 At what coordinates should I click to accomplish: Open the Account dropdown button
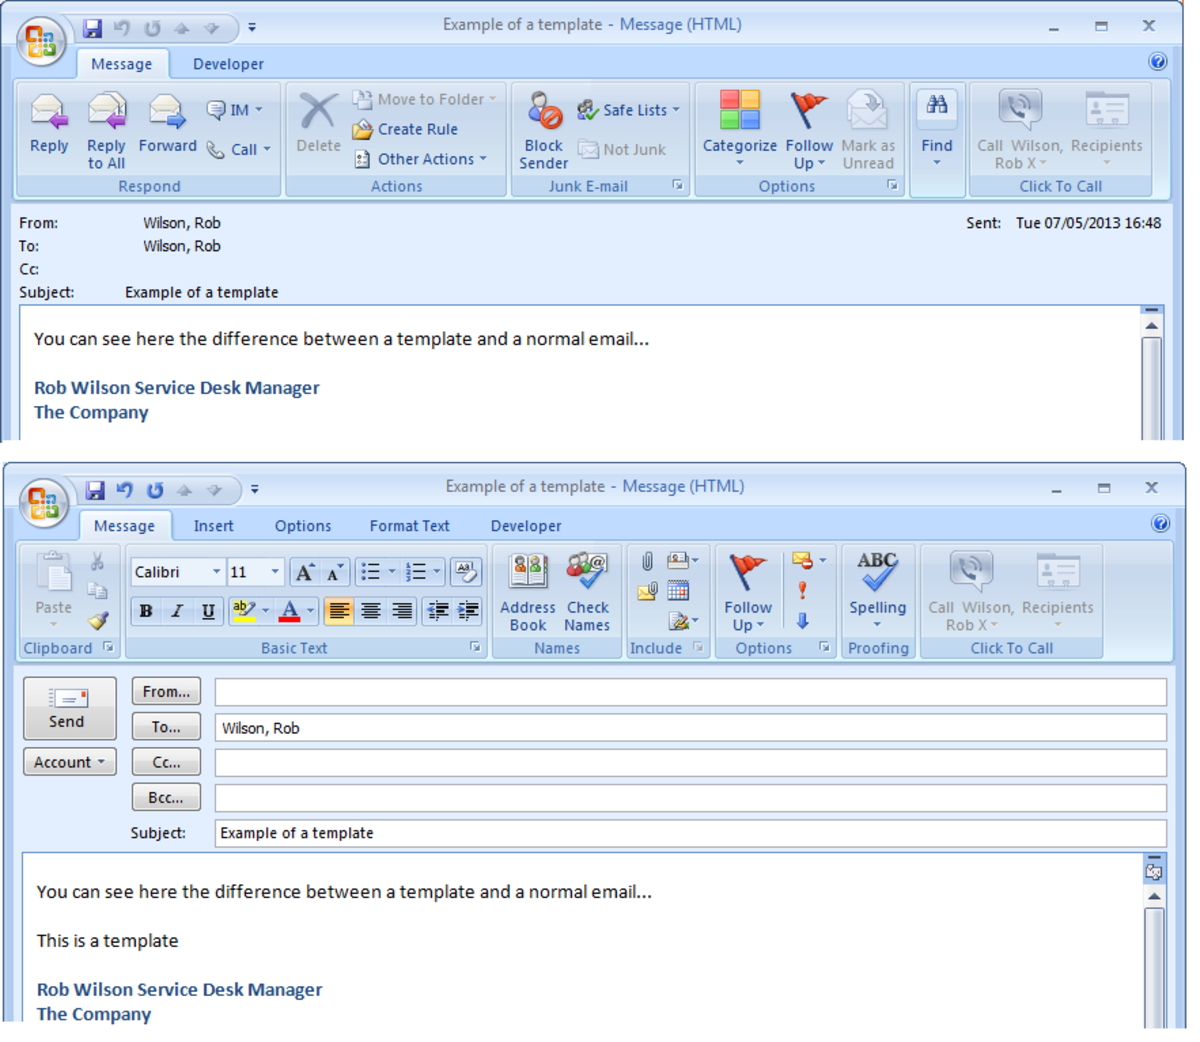point(69,762)
